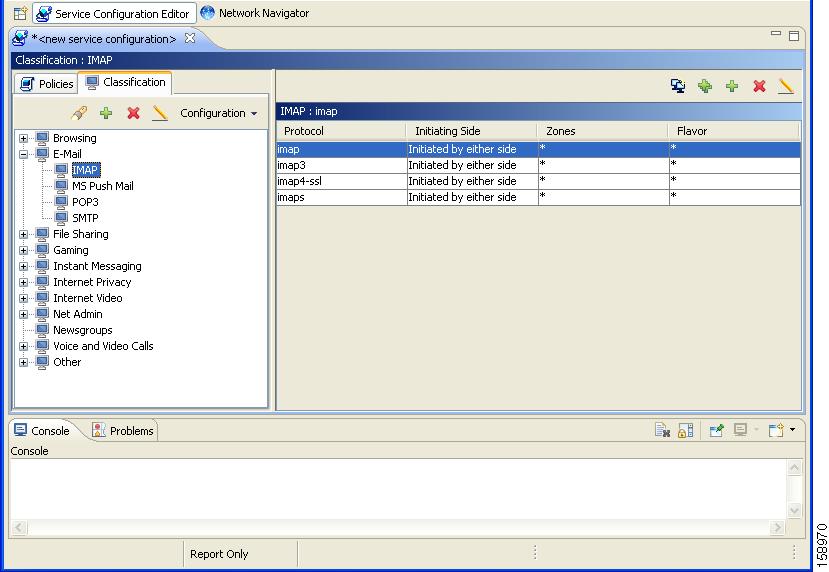This screenshot has width=829, height=572.
Task: Click the pencil edit icon beside Configuration
Action: (159, 113)
